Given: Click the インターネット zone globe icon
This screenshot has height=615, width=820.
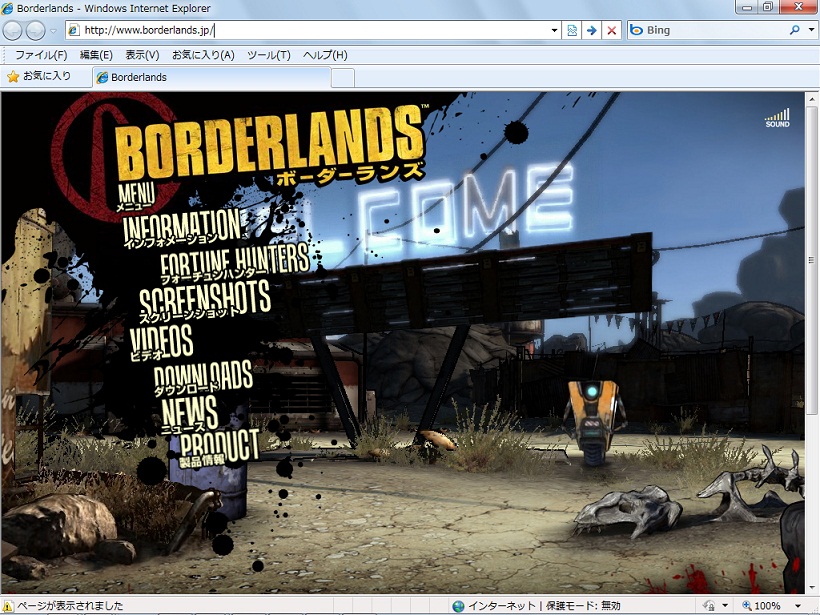Looking at the screenshot, I should 458,606.
